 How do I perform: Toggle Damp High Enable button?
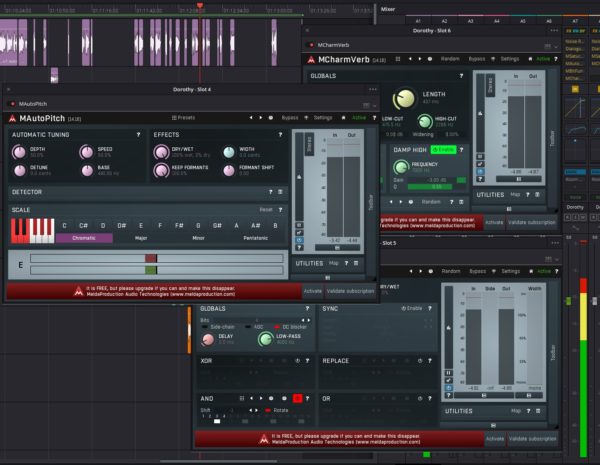pos(443,150)
